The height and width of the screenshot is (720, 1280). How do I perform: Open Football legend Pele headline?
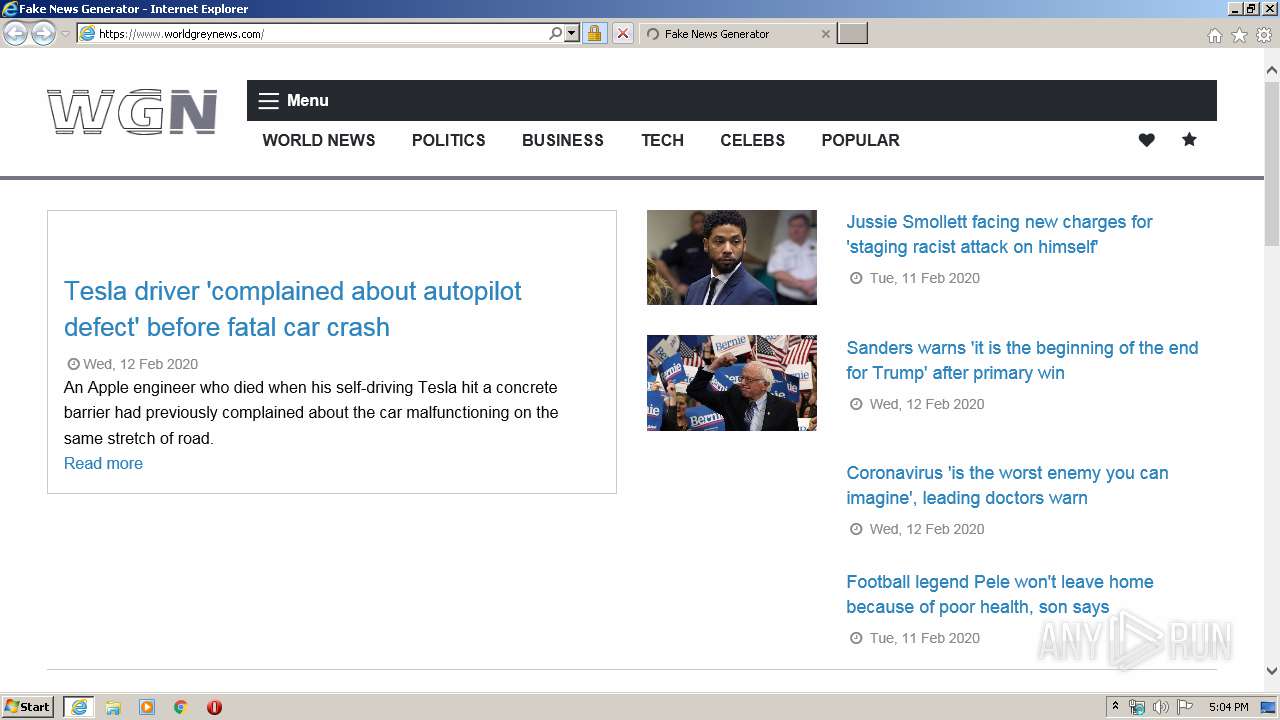pos(1000,594)
